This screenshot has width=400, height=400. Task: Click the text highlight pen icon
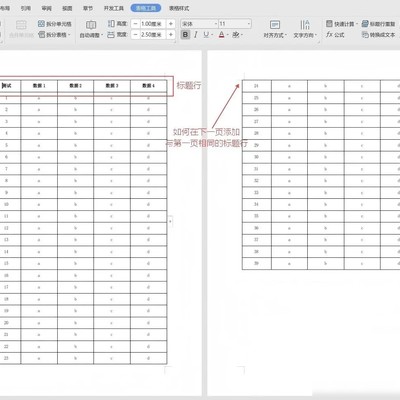click(x=236, y=35)
